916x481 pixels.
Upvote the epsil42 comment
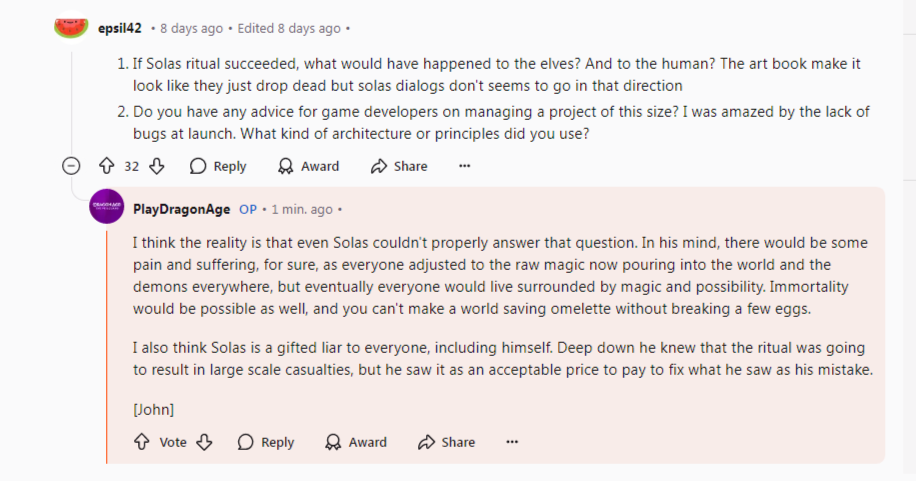(106, 167)
